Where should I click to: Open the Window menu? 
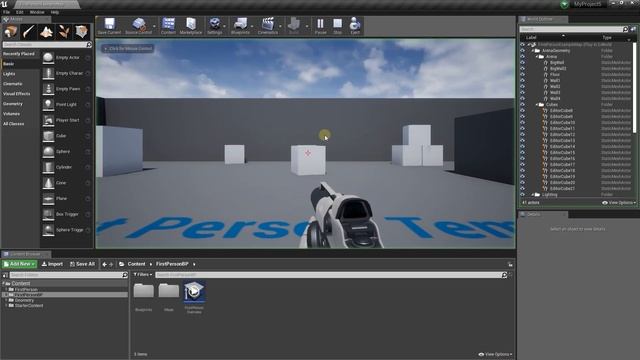pyautogui.click(x=37, y=12)
